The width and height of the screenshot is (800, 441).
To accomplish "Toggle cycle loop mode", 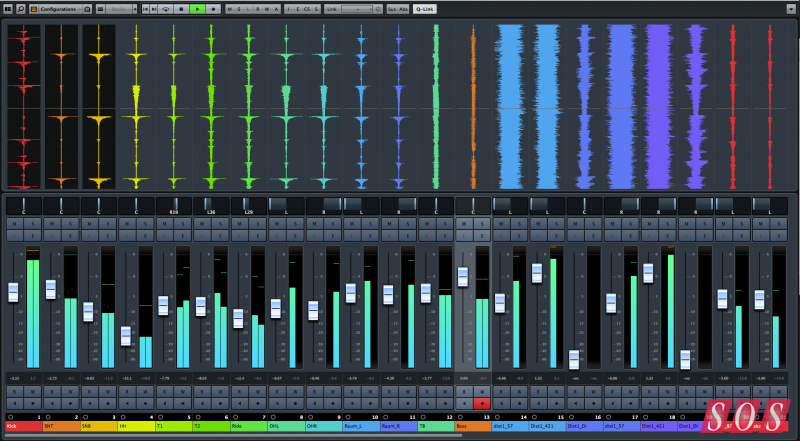I will (166, 9).
